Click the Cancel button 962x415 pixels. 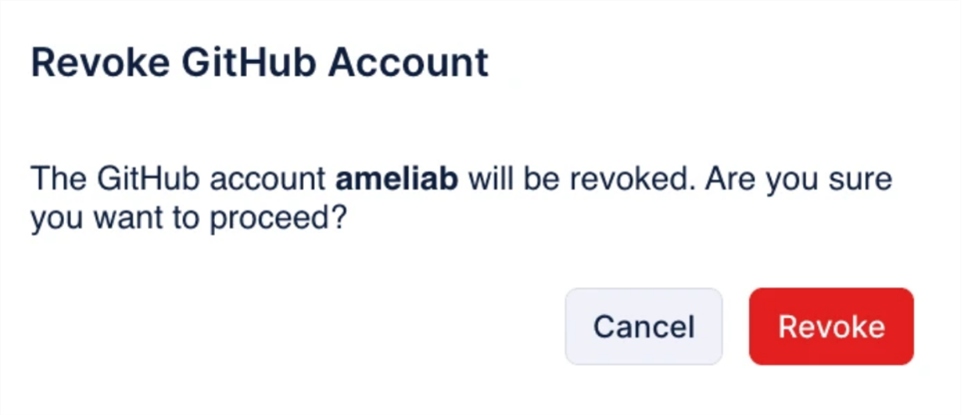pos(643,327)
